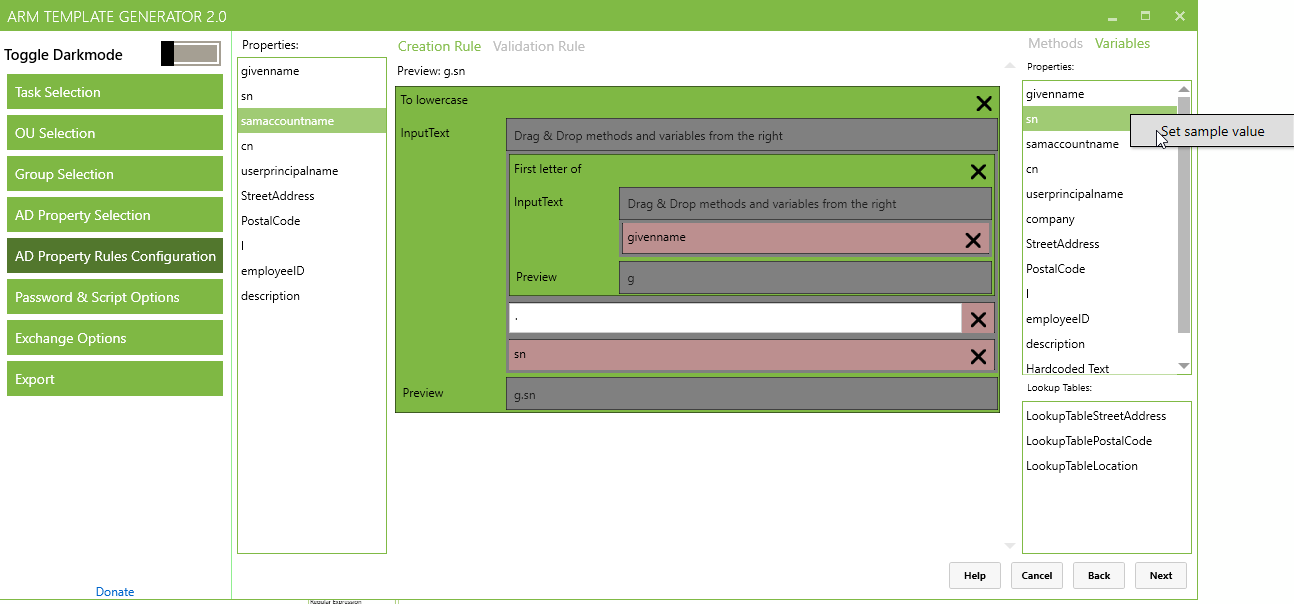Click the First letter of InputText drop zone
Image resolution: width=1294 pixels, height=604 pixels.
click(x=806, y=203)
